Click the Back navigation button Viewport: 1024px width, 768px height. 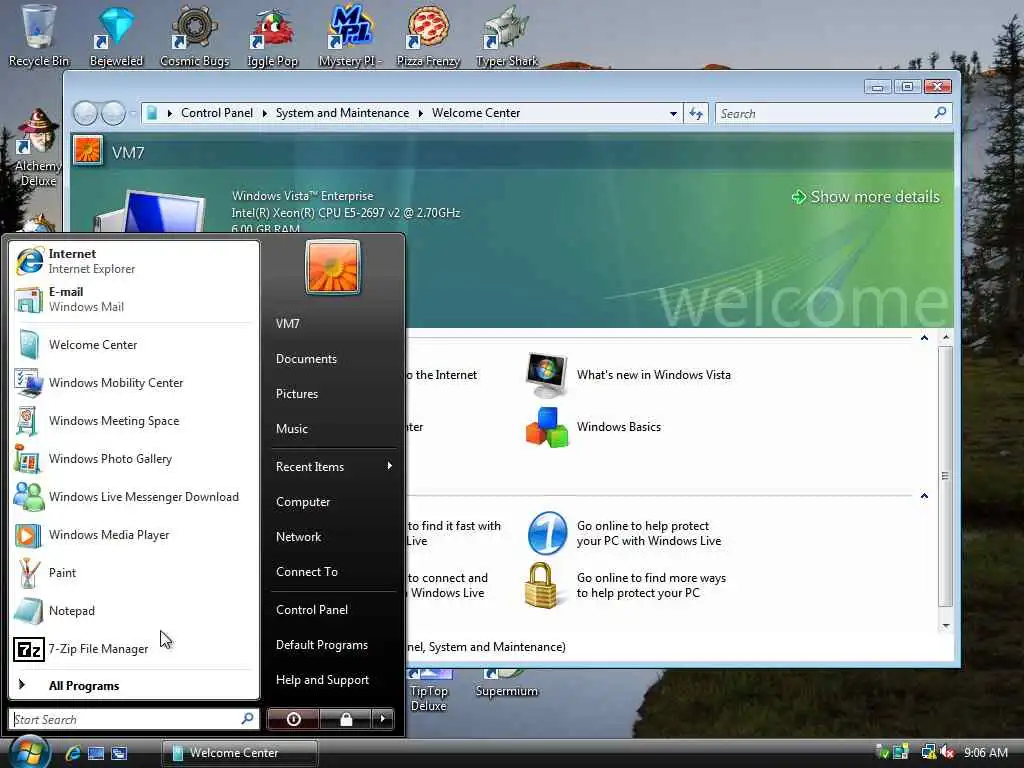pos(85,114)
